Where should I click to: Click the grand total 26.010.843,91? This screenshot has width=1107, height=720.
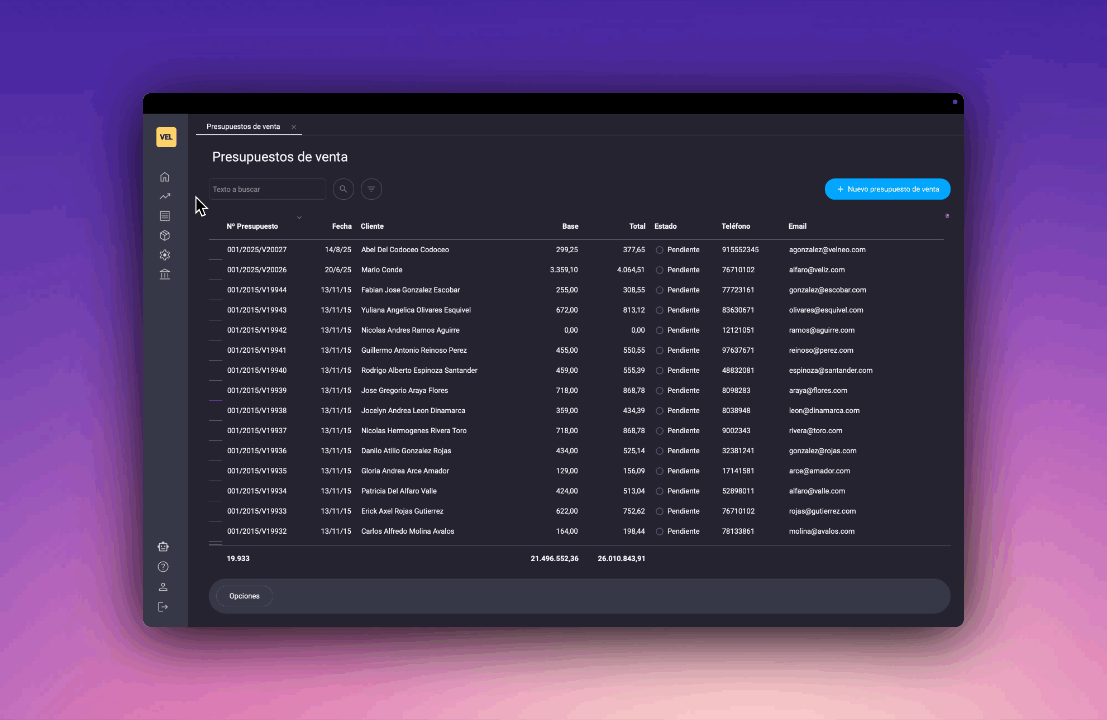[621, 558]
